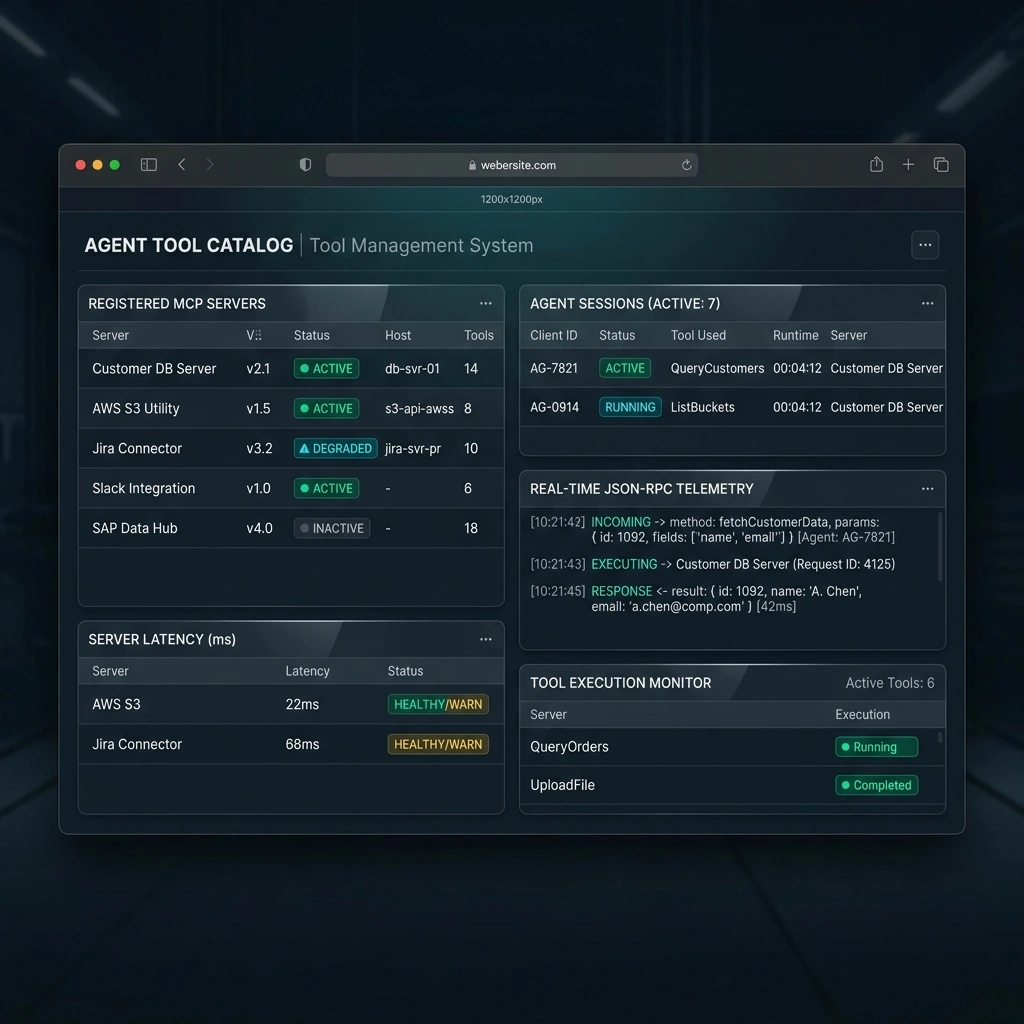Viewport: 1024px width, 1024px height.
Task: Select the UploadFile tool row
Action: (732, 785)
